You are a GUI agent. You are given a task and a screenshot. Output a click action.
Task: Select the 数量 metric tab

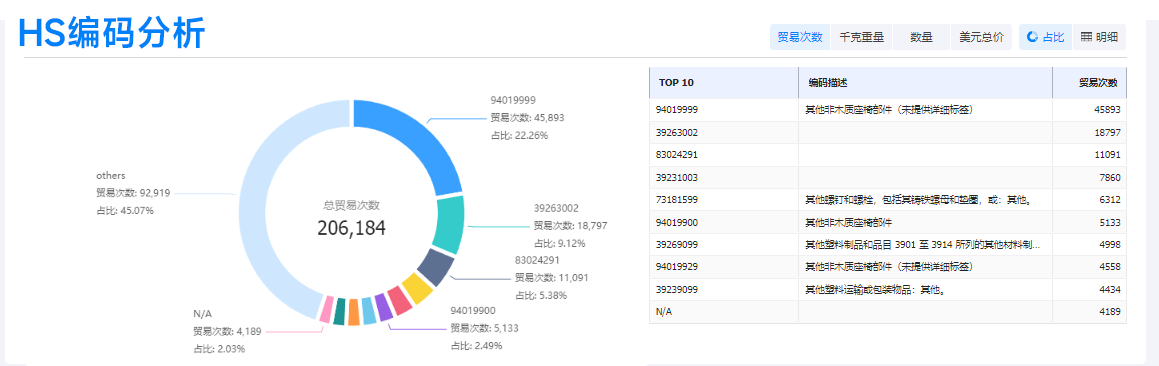tap(921, 37)
